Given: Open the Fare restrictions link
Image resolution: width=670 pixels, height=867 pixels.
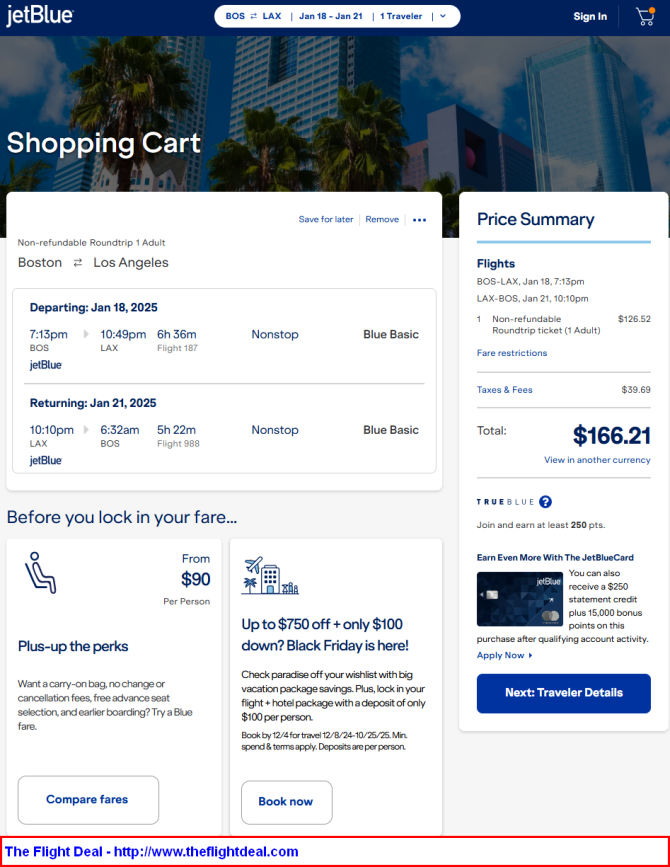Looking at the screenshot, I should 512,353.
